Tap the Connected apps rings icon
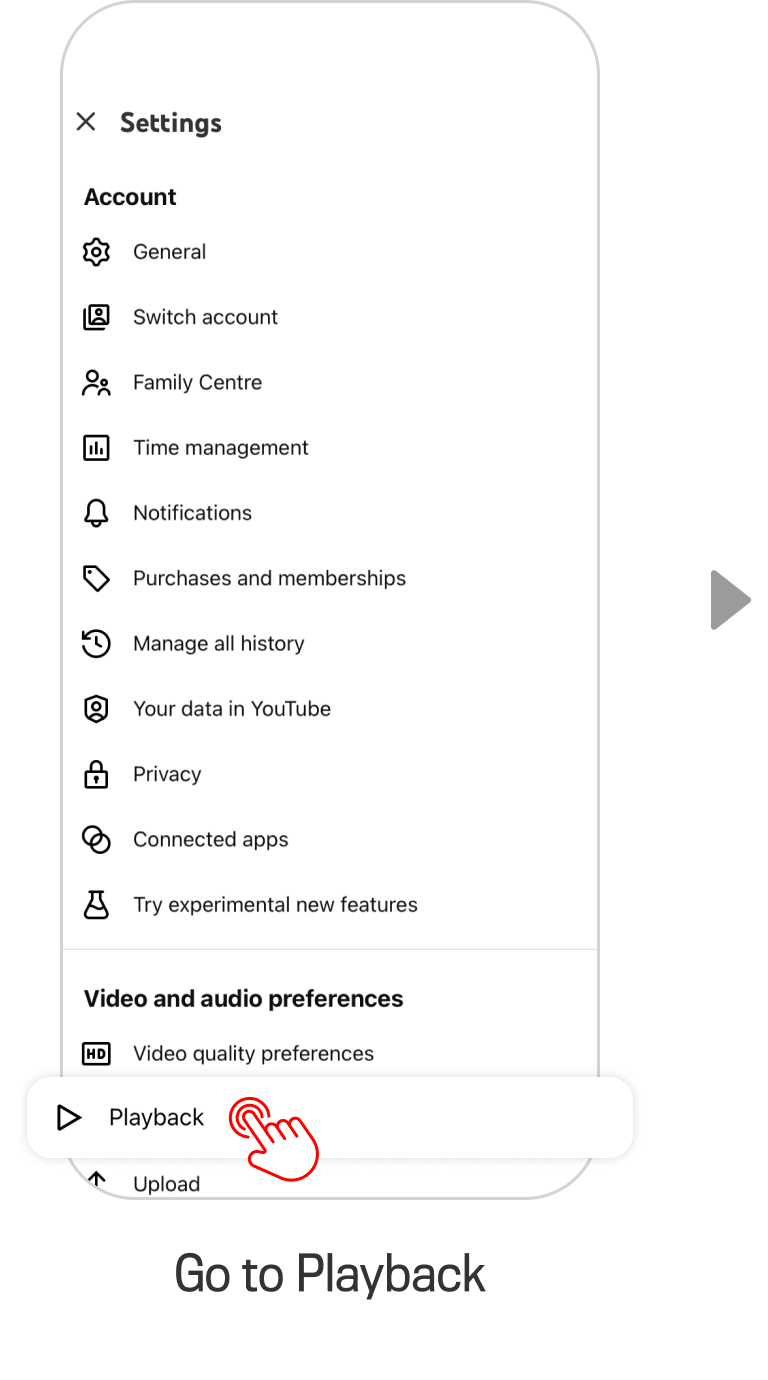Image resolution: width=768 pixels, height=1380 pixels. click(x=96, y=840)
